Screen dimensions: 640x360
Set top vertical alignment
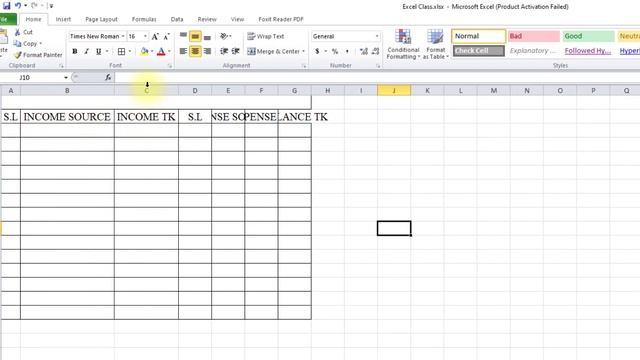click(183, 36)
